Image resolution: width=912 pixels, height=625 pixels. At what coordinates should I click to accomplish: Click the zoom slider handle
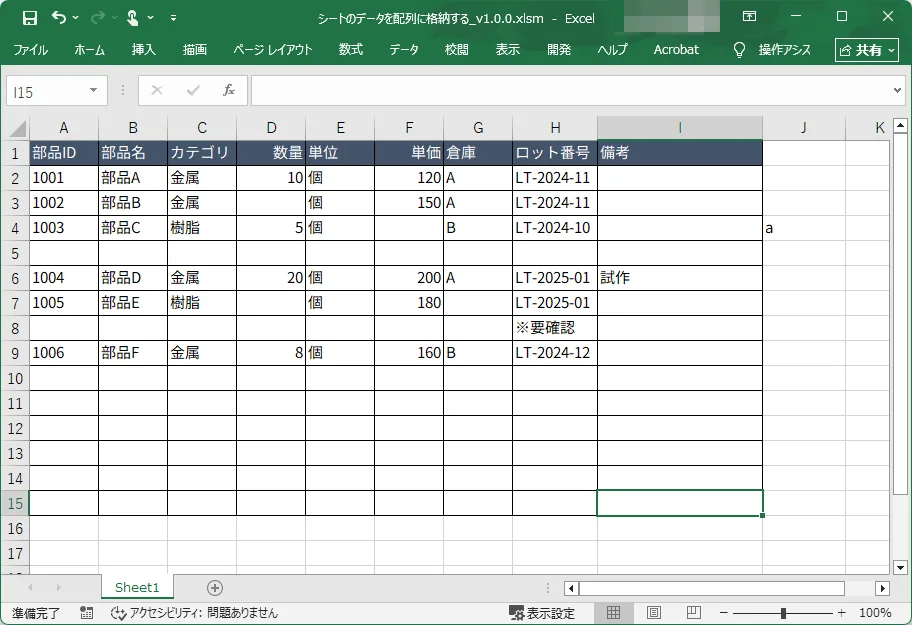click(783, 613)
